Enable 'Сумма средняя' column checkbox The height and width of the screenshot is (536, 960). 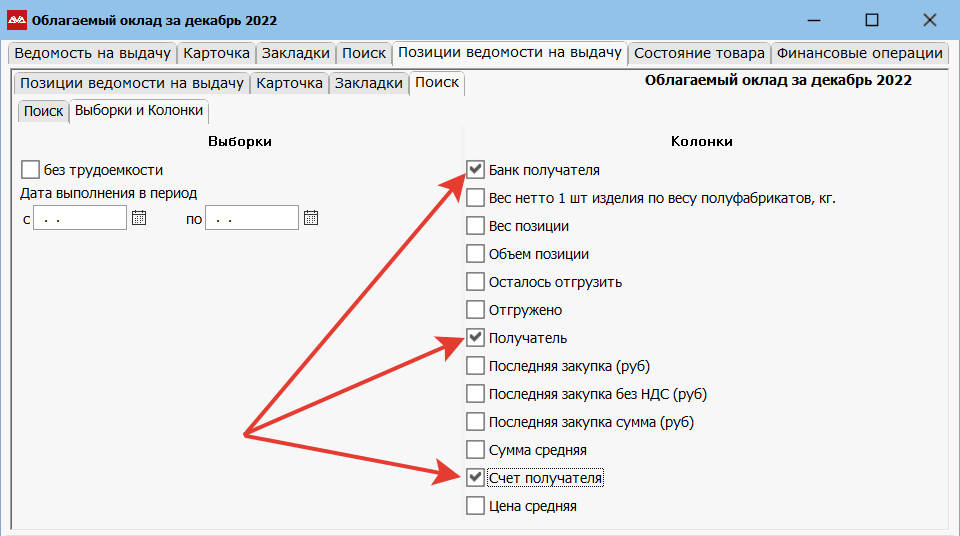476,450
